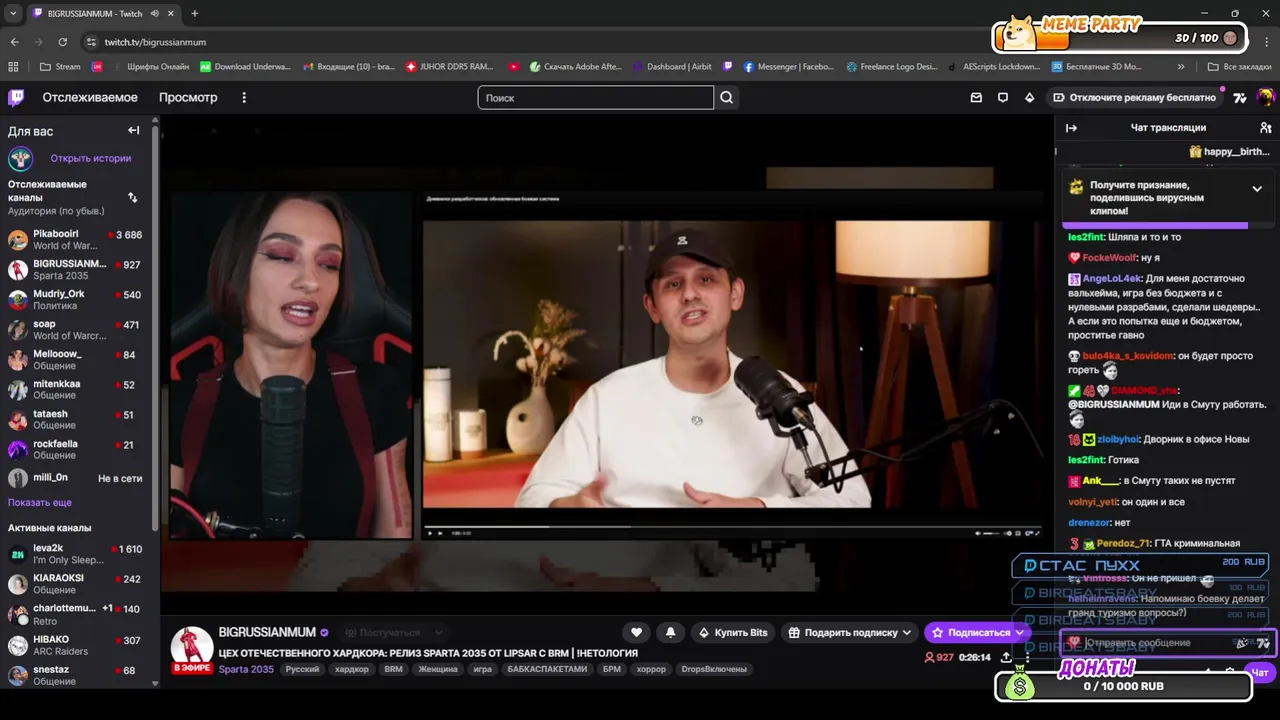Open Bits crown icon in top bar
1280x720 pixels.
click(x=1030, y=97)
